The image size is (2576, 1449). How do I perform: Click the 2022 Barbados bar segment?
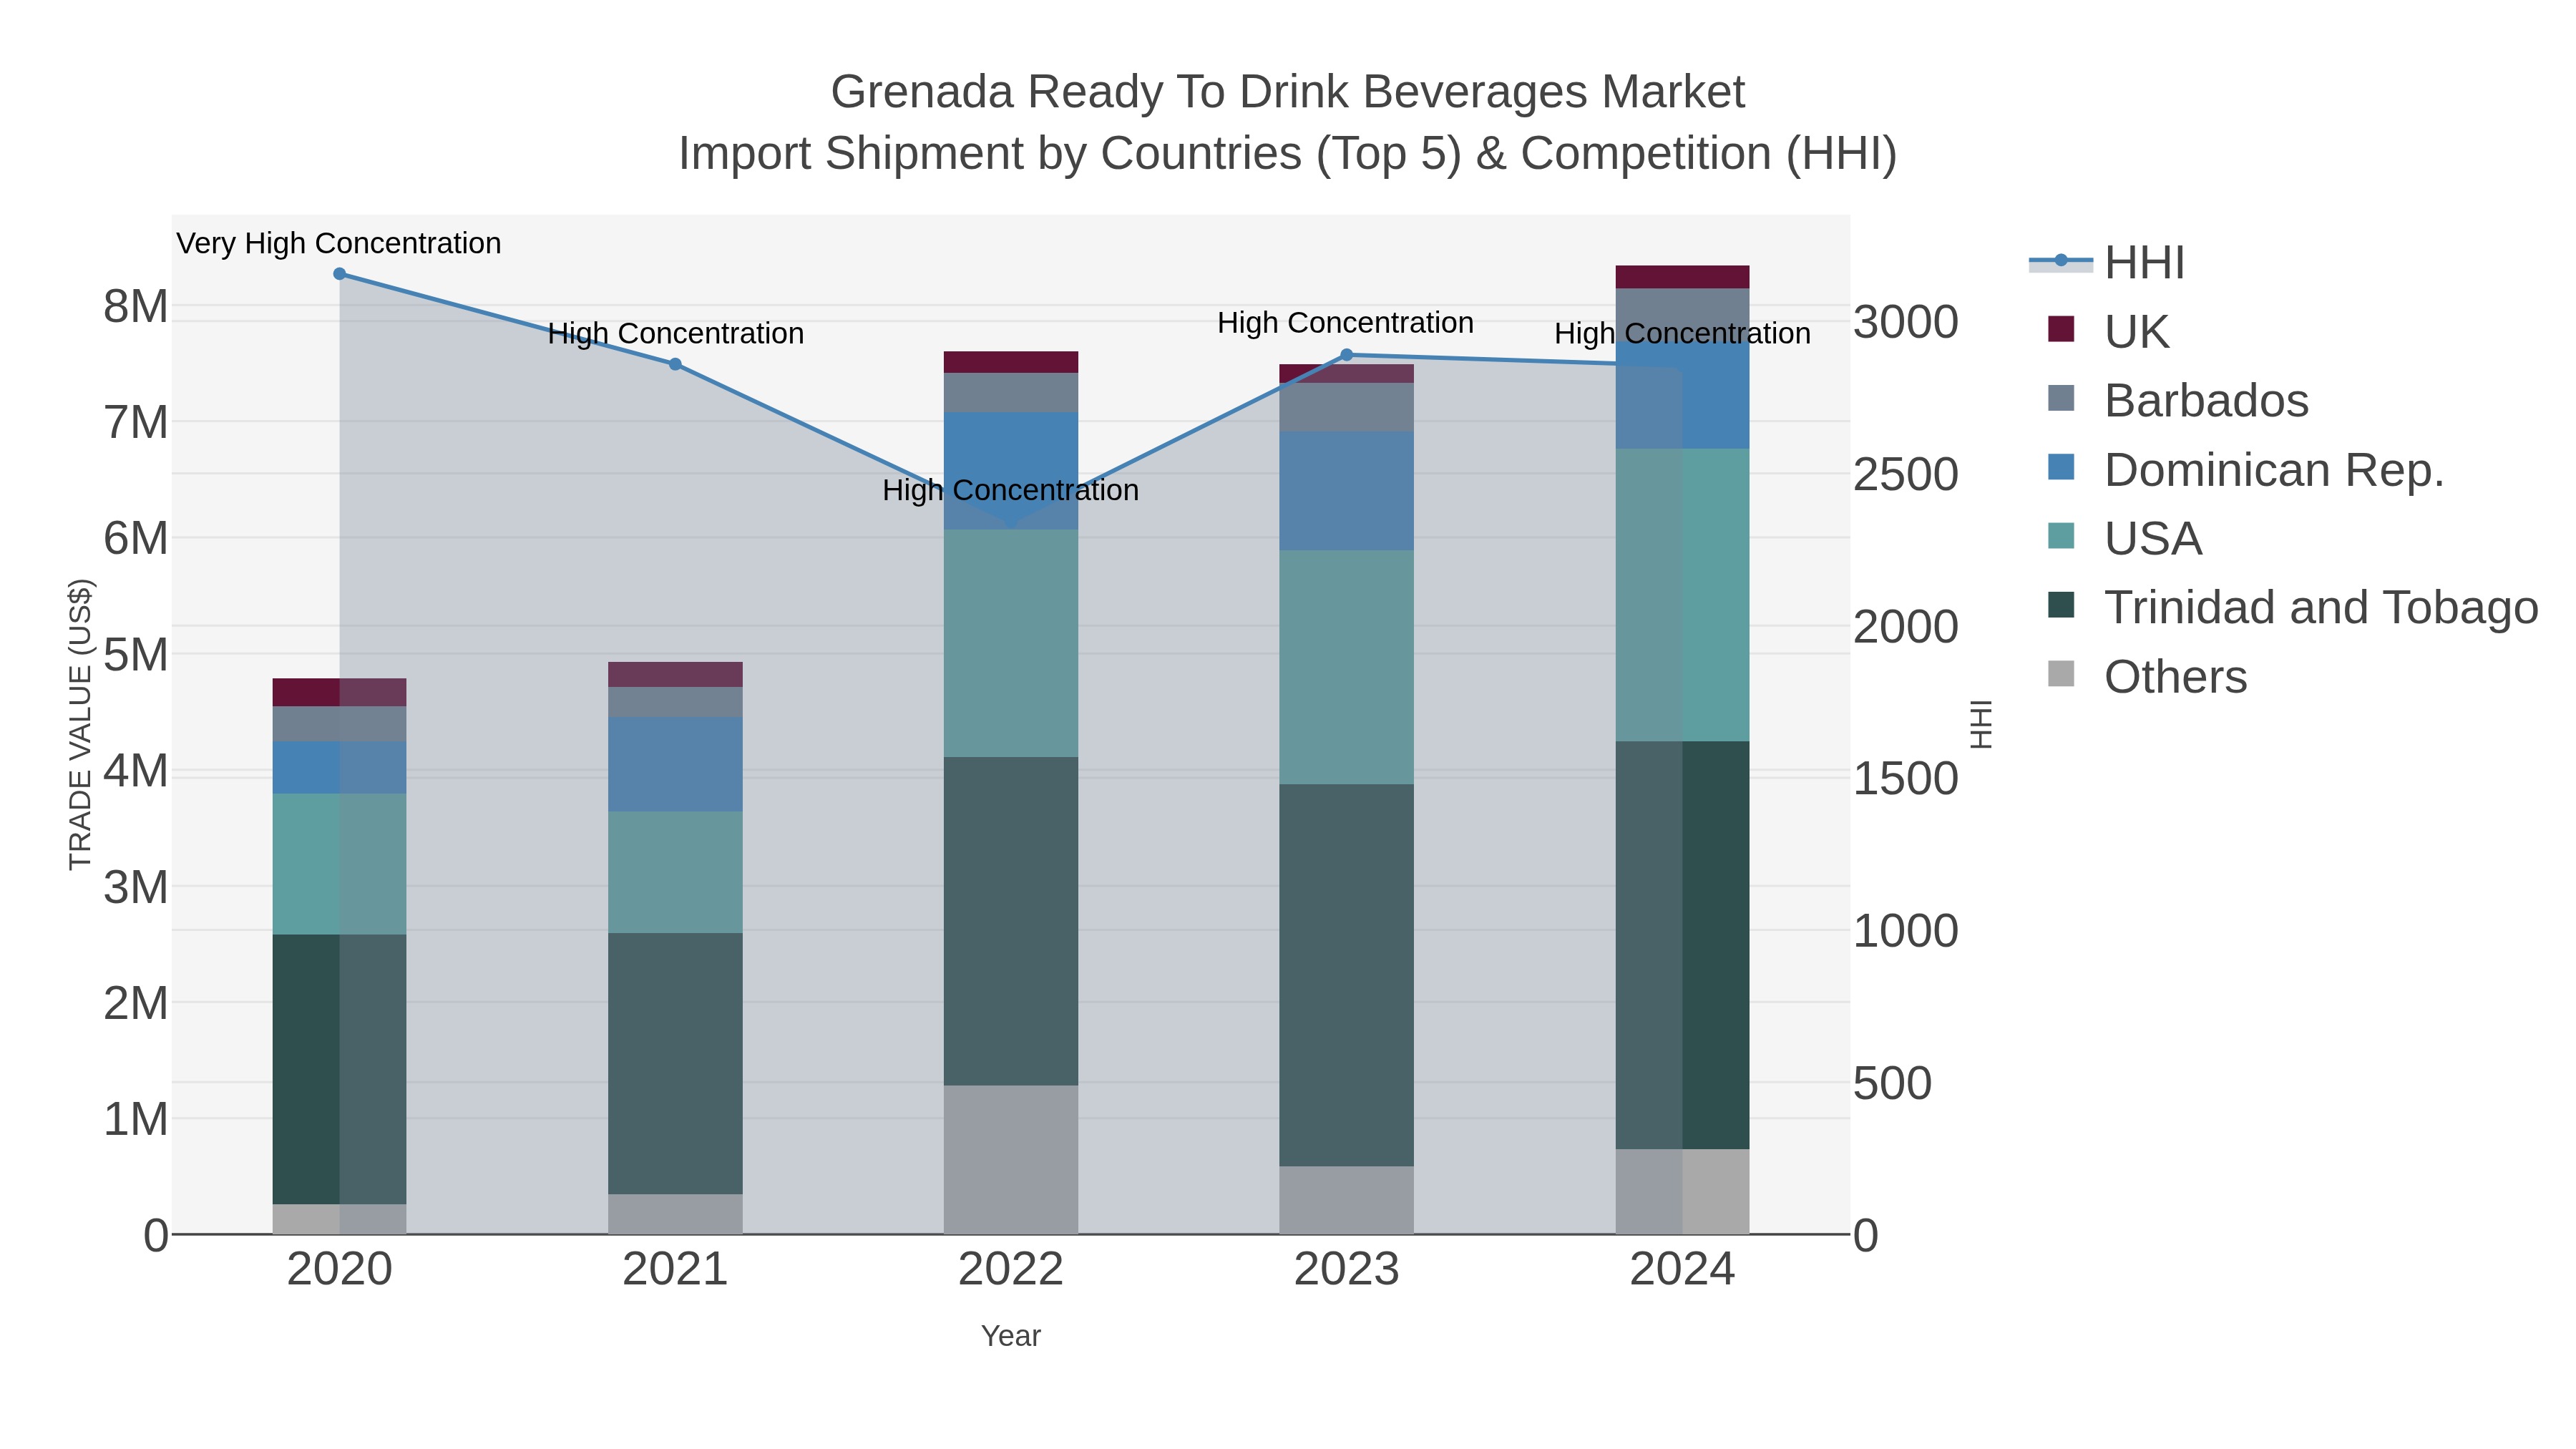(1011, 393)
